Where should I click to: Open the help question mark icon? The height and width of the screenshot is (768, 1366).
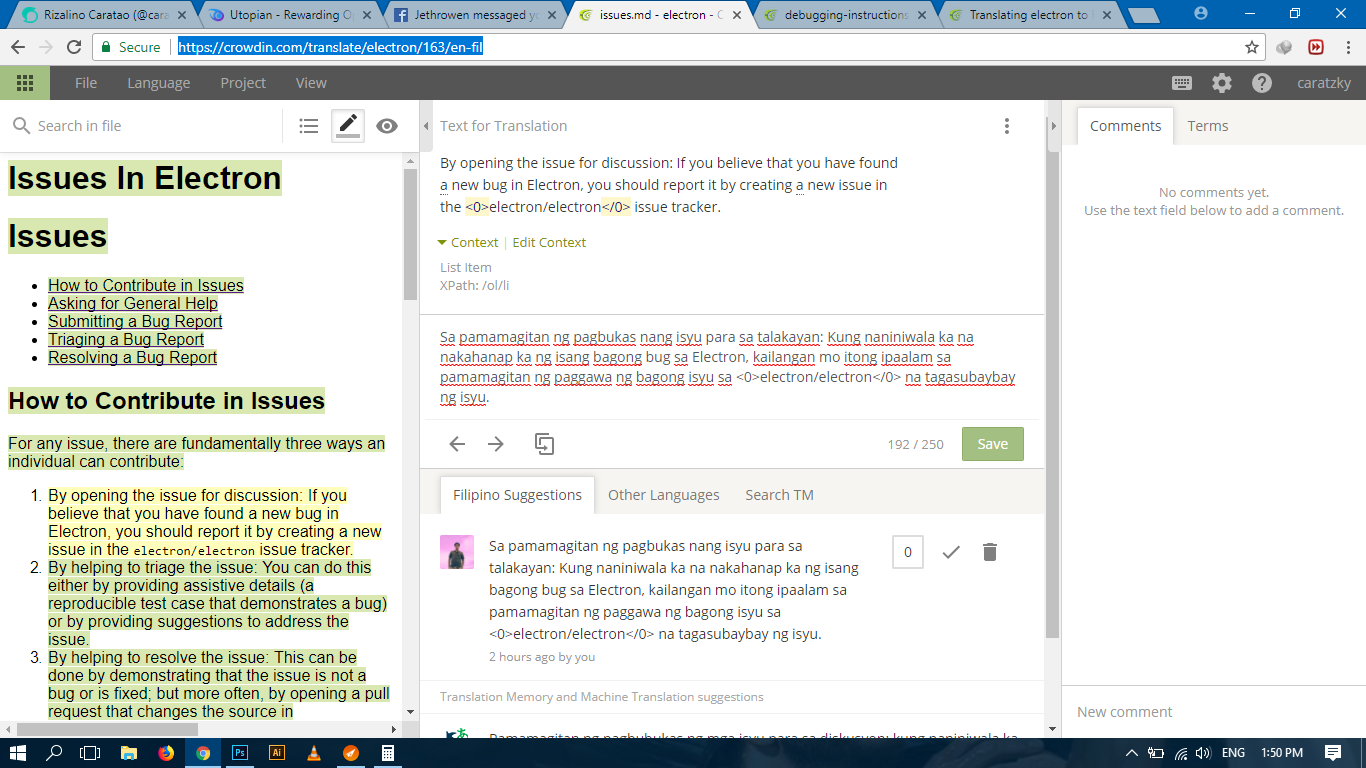(1262, 83)
